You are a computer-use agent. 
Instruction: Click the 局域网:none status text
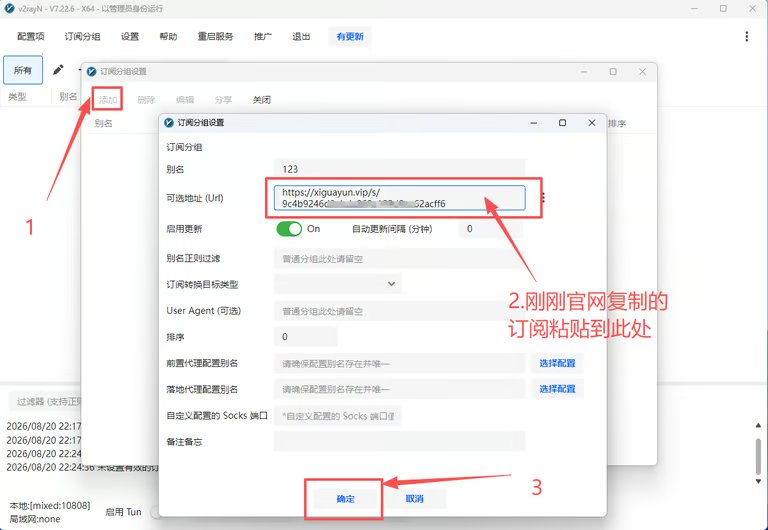(35, 519)
